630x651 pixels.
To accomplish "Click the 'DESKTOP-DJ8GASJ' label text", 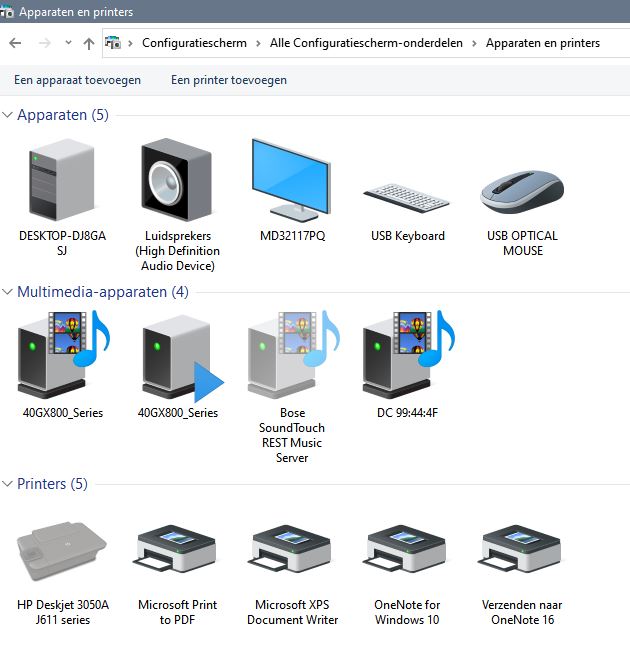I will (x=62, y=243).
